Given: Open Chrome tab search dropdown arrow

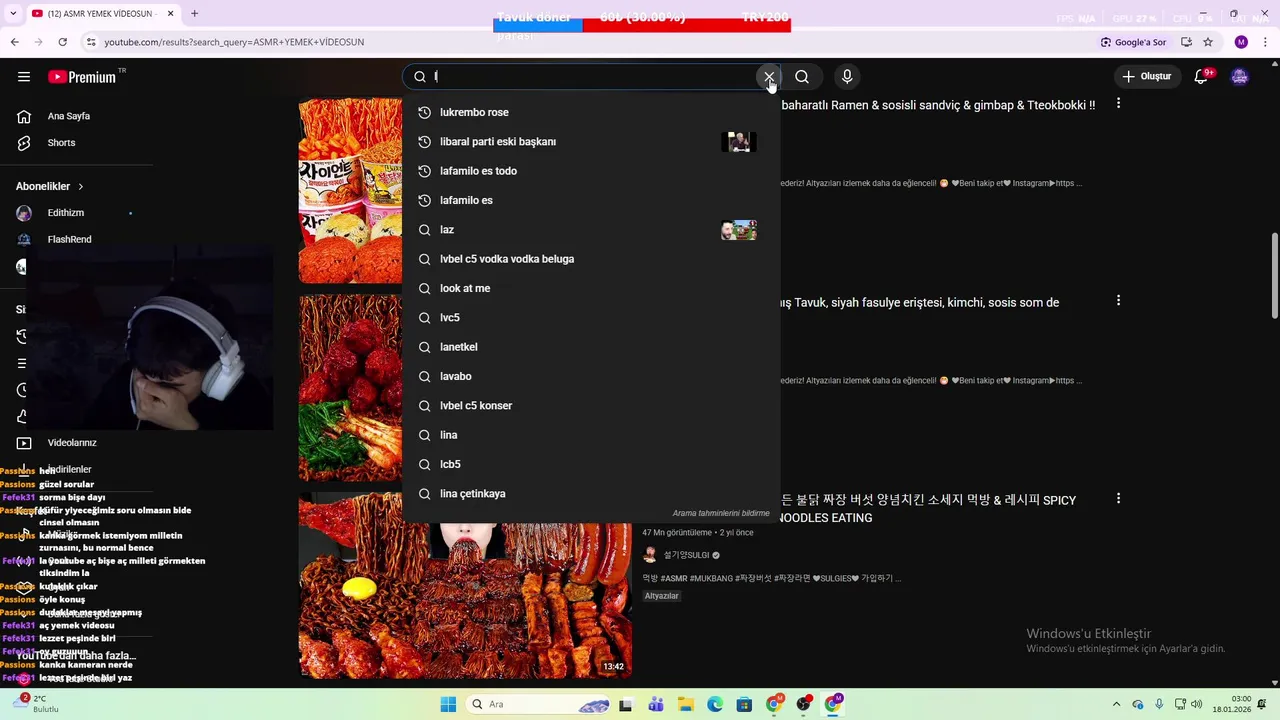Looking at the screenshot, I should tap(11, 14).
